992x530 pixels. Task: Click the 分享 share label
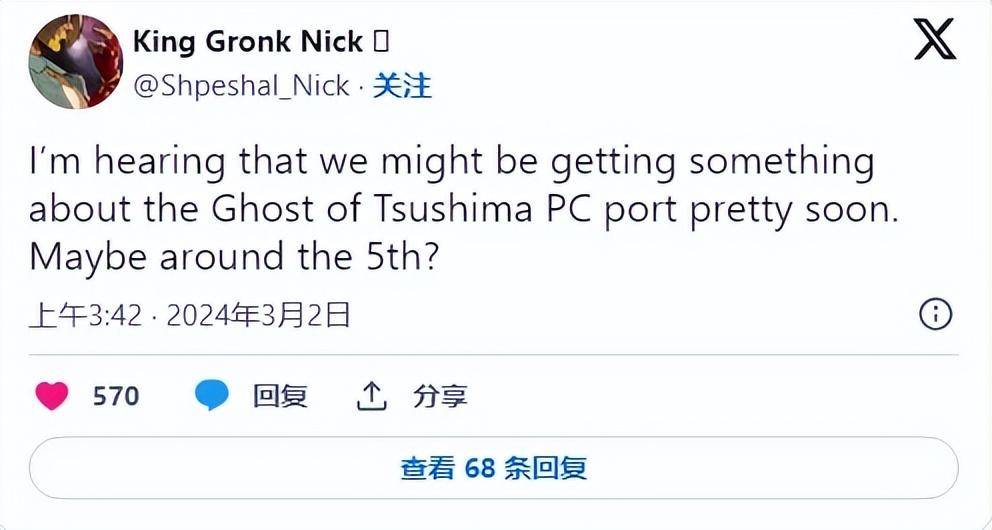[x=440, y=397]
